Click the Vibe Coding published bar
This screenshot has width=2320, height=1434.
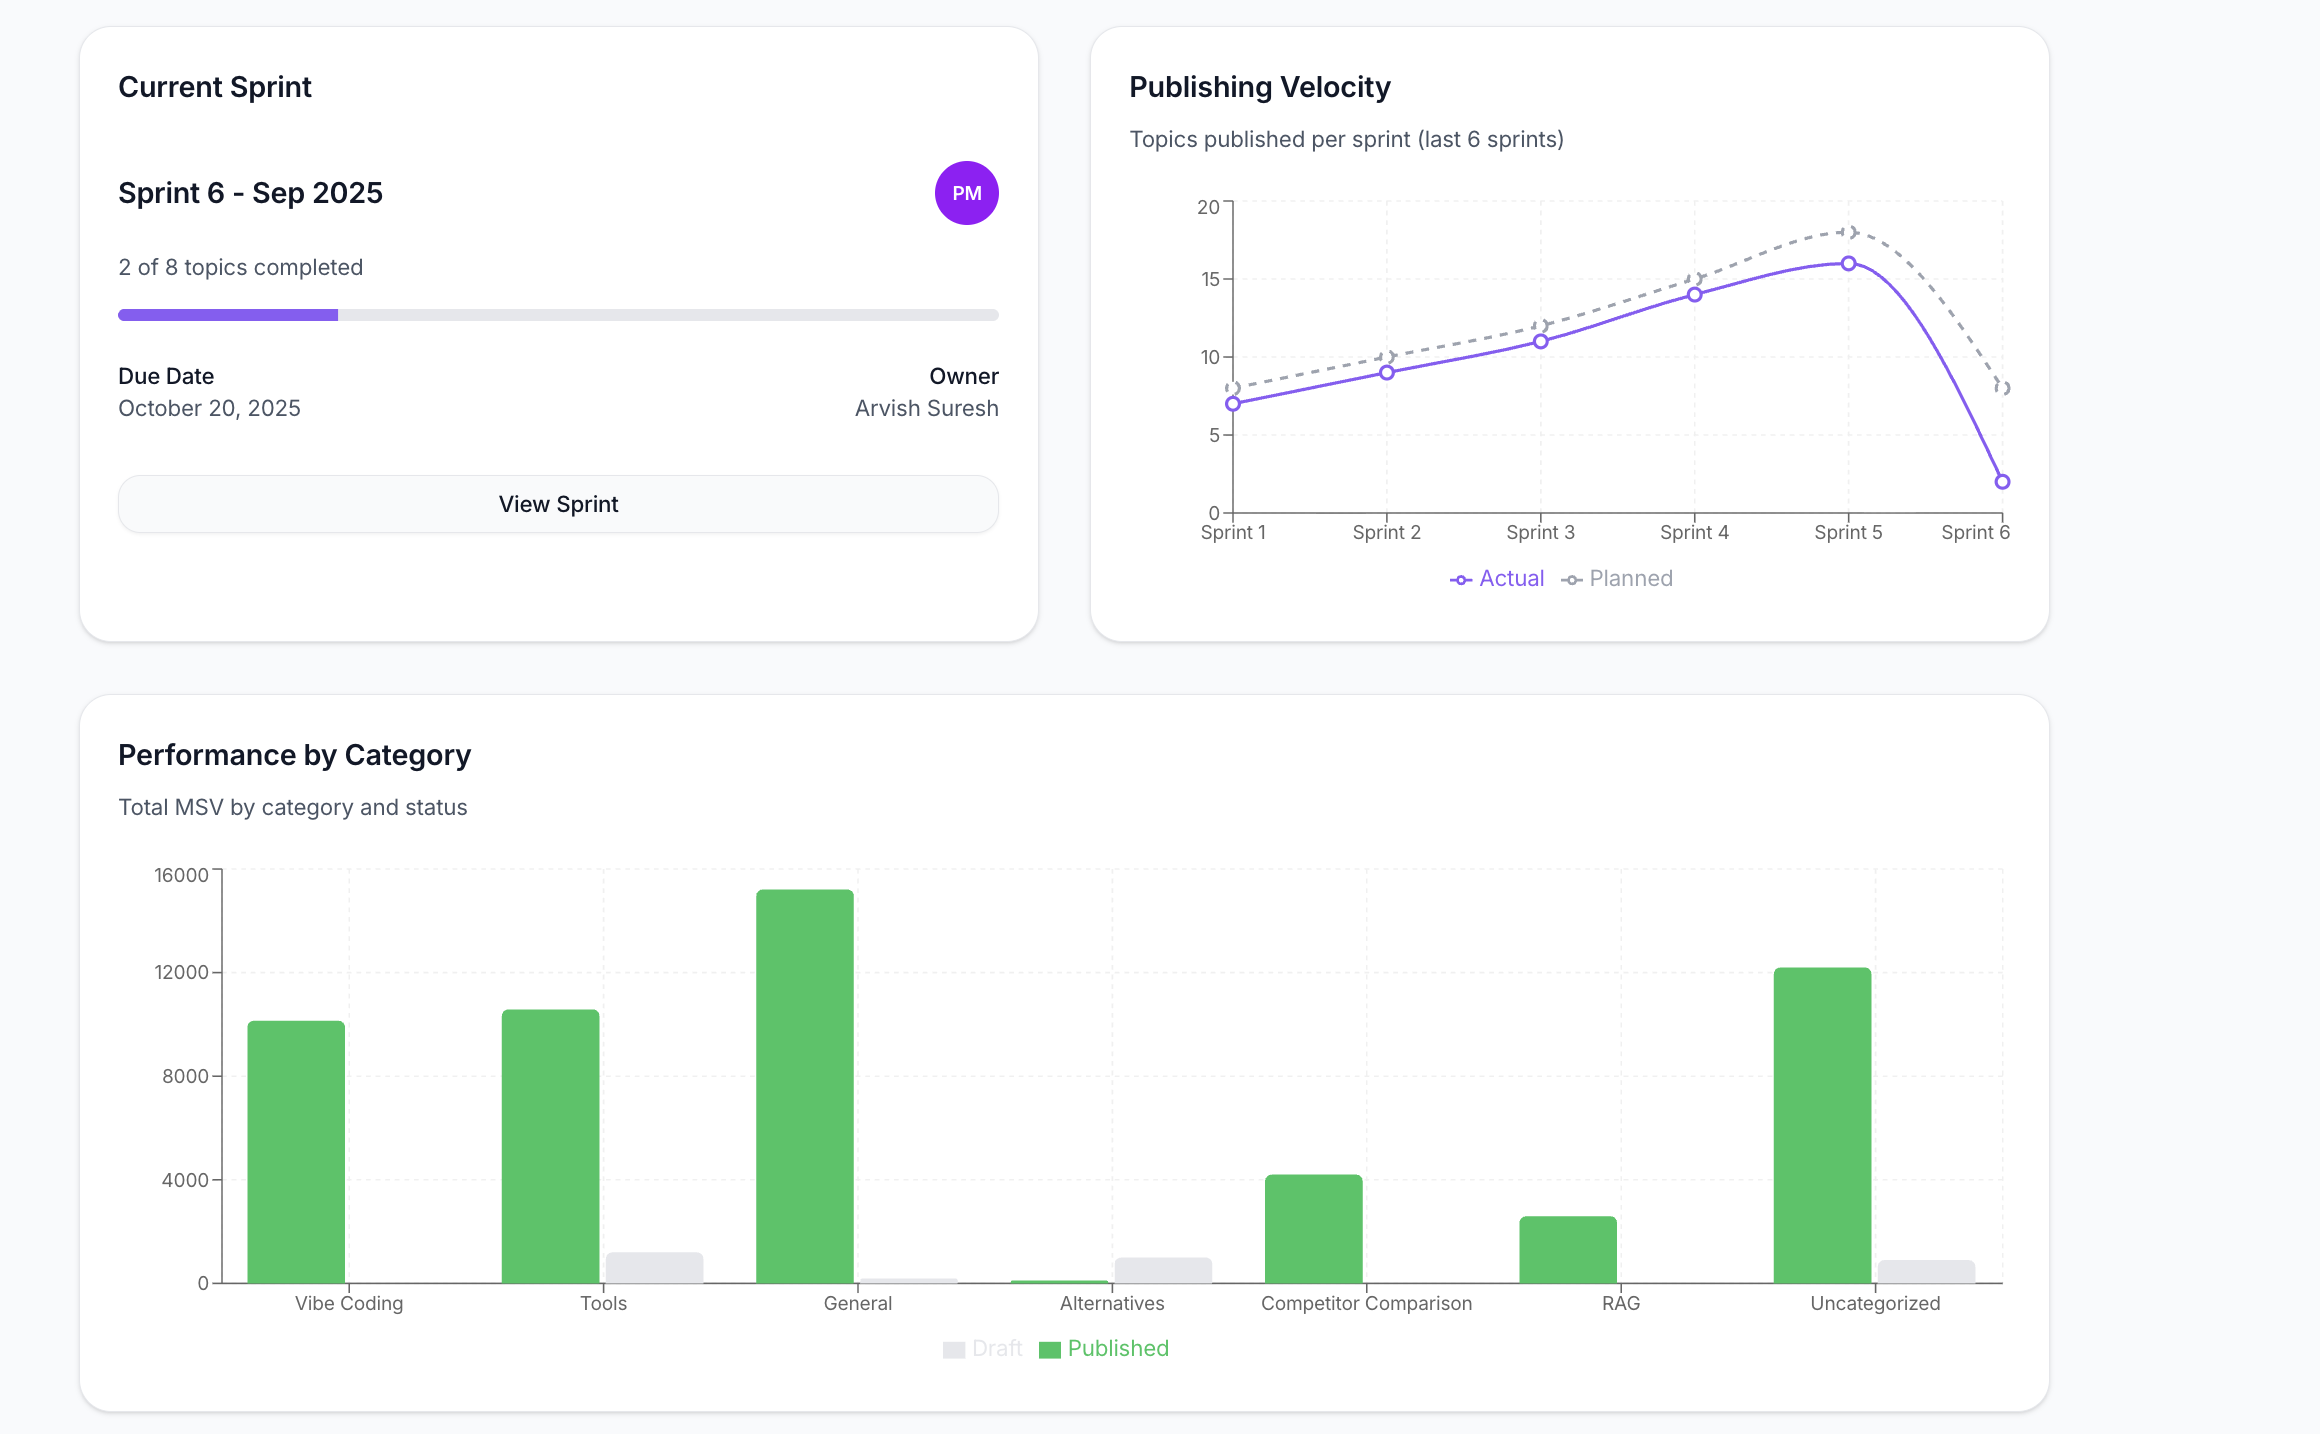[x=296, y=1152]
